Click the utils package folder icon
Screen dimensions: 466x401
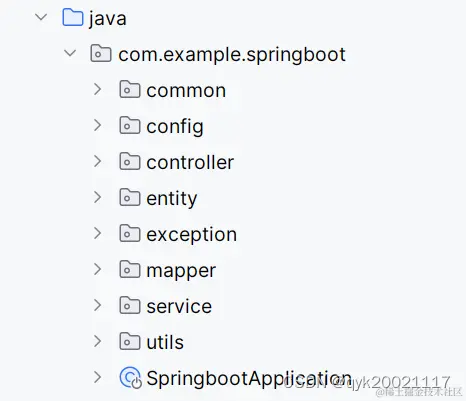pyautogui.click(x=130, y=341)
